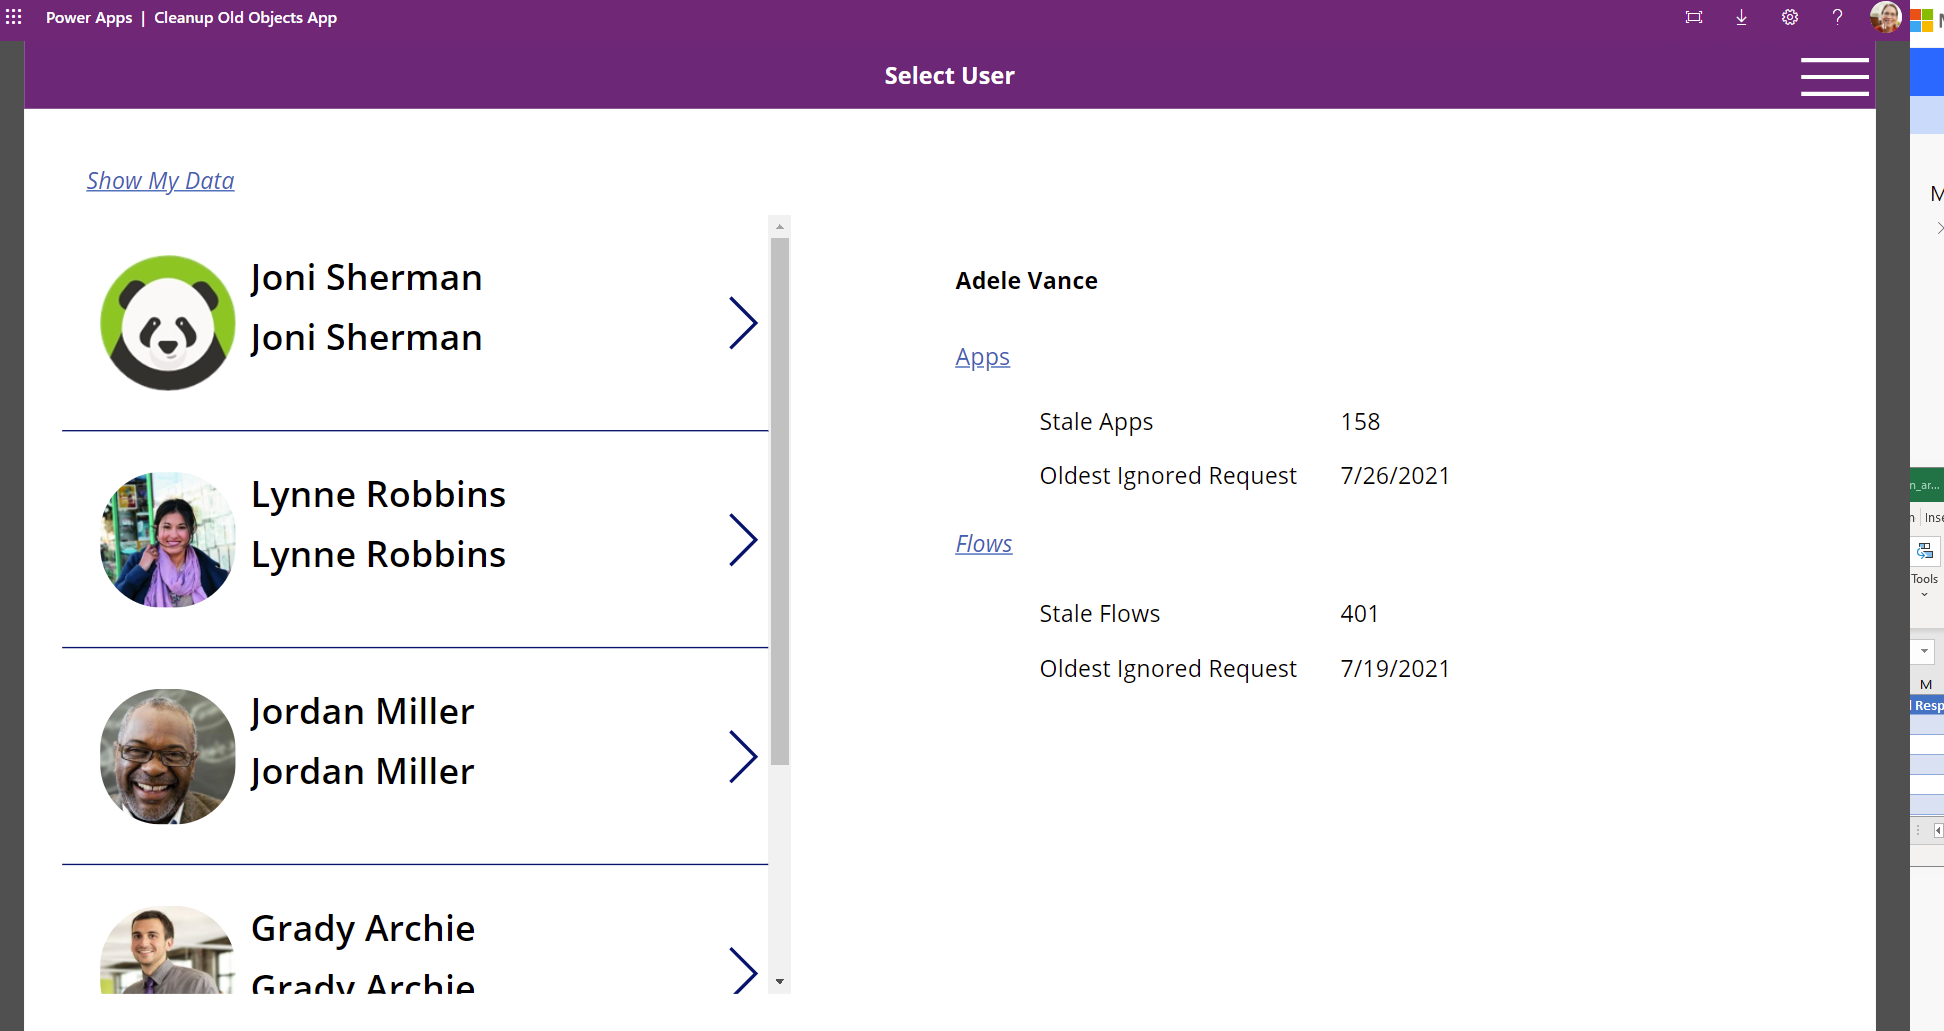Click your profile avatar in the top bar
This screenshot has height=1031, width=1944.
[x=1885, y=17]
